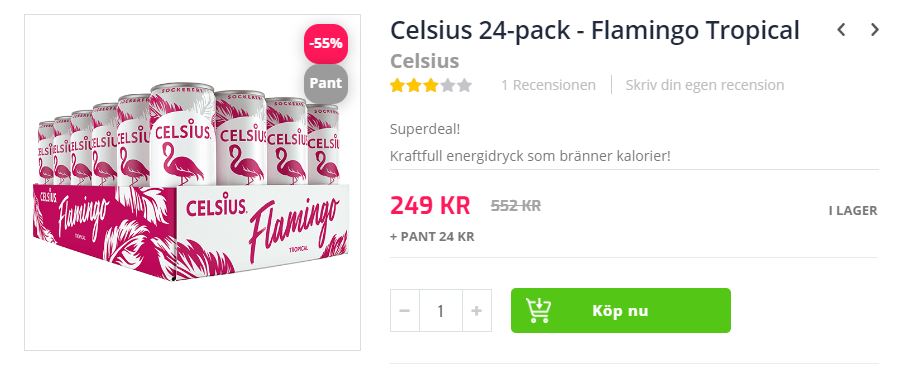Click the product title Celsius 24-pack
The height and width of the screenshot is (373, 899).
click(x=595, y=30)
